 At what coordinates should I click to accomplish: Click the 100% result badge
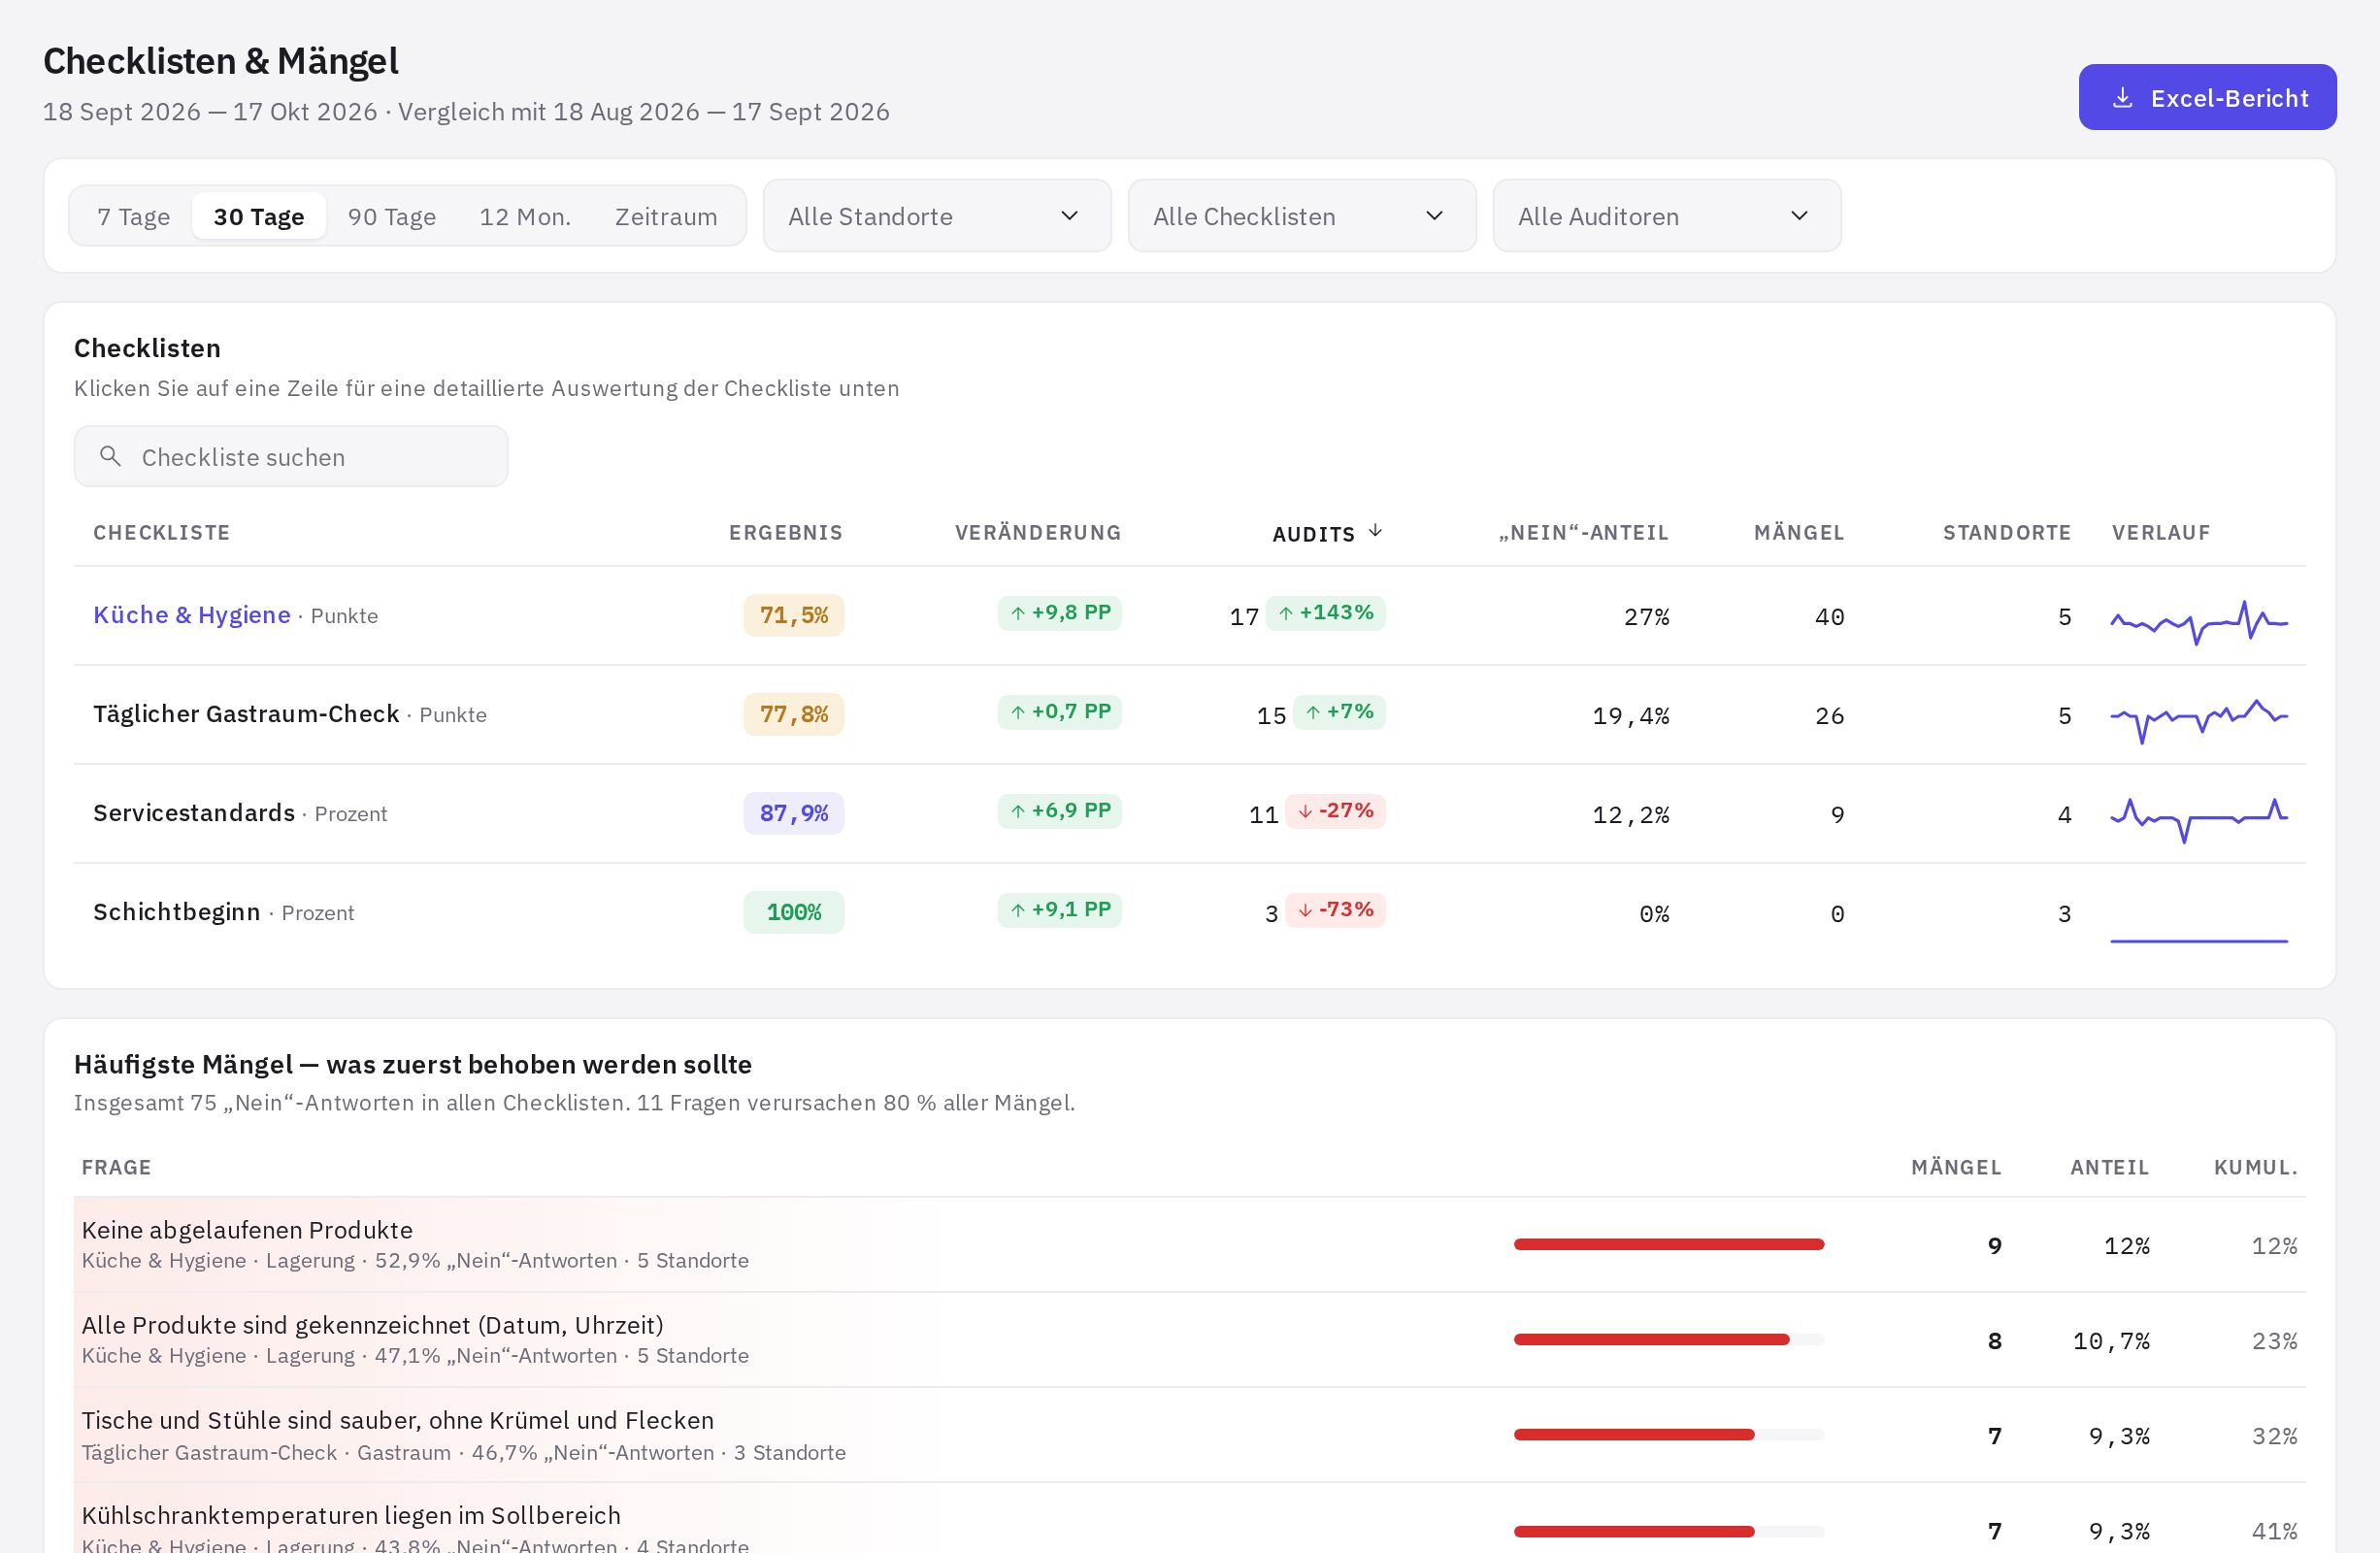pyautogui.click(x=793, y=912)
